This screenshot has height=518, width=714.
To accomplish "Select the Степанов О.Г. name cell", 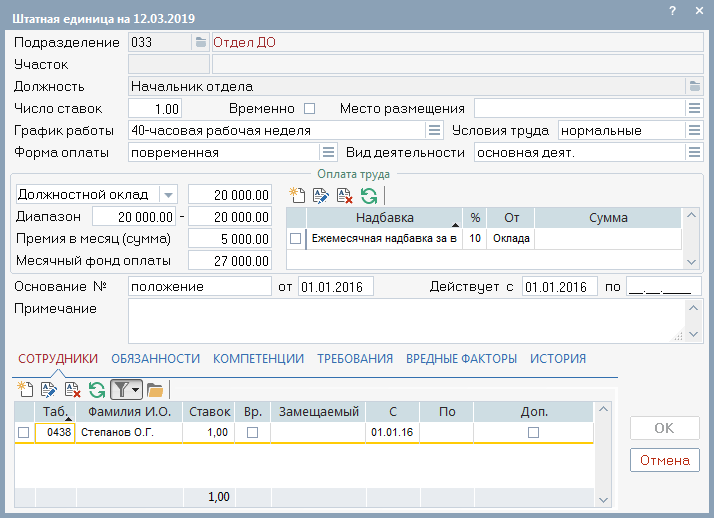I will 129,432.
